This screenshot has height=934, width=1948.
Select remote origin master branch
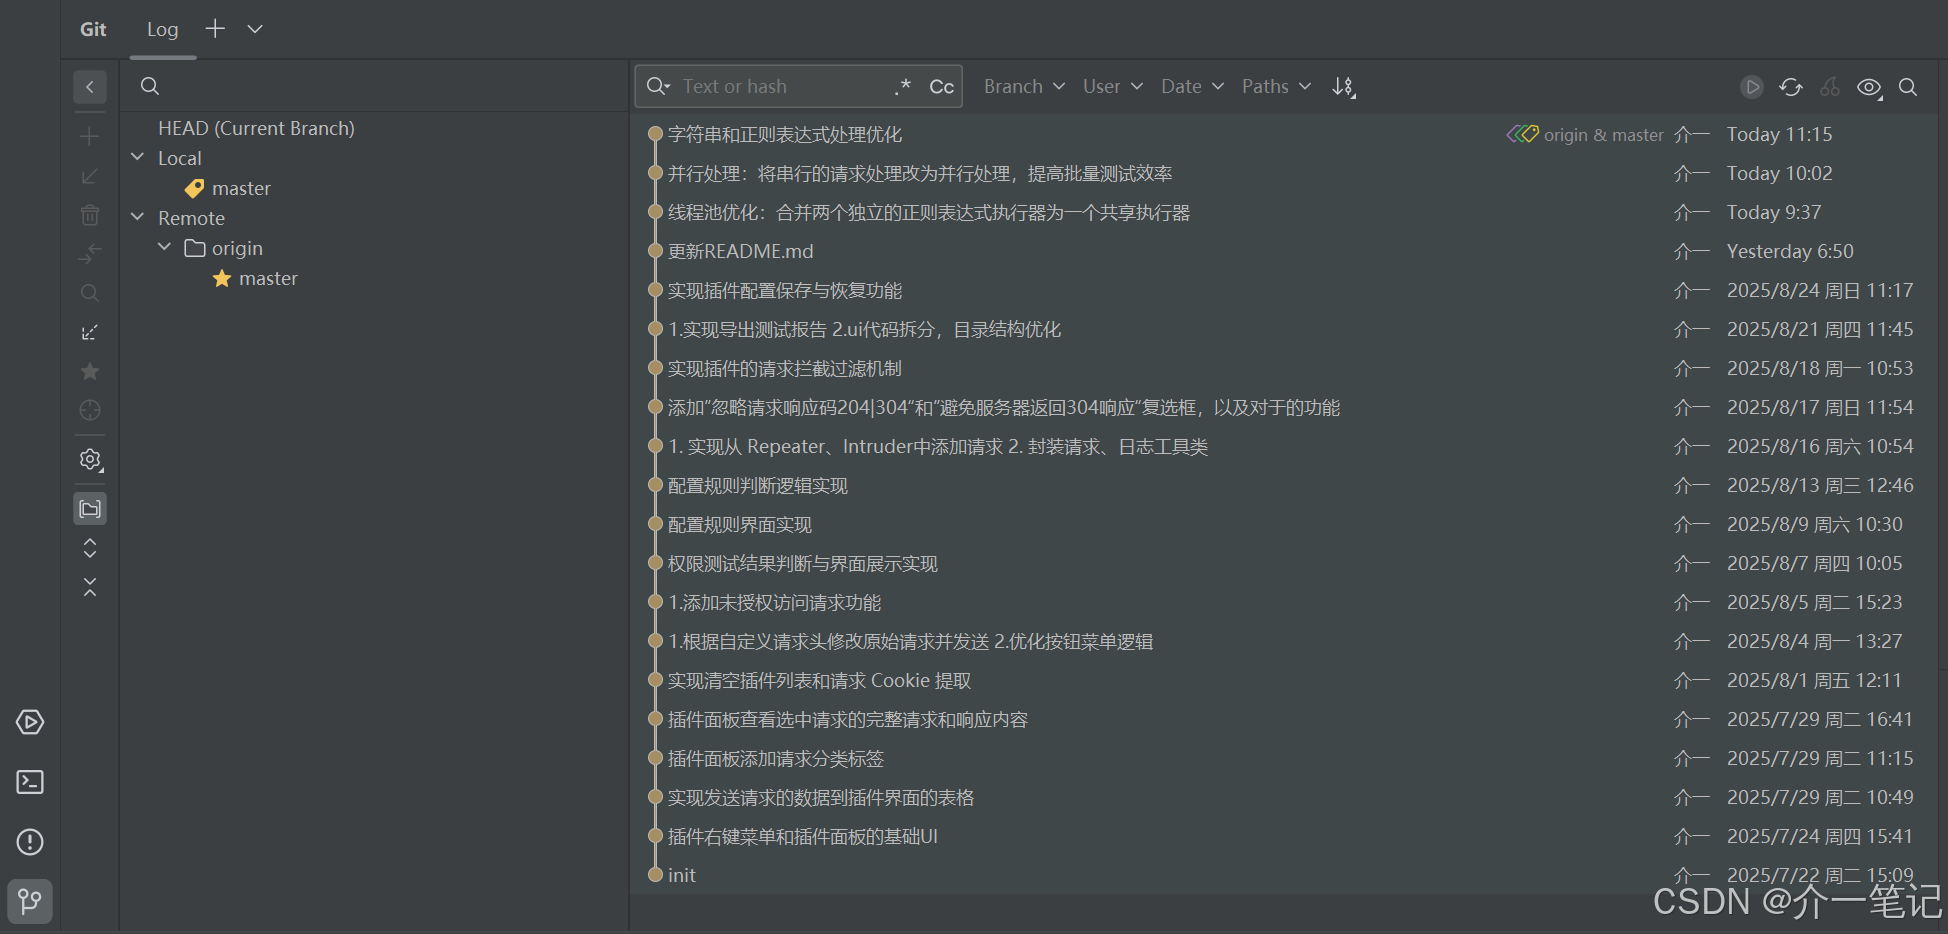(x=268, y=278)
